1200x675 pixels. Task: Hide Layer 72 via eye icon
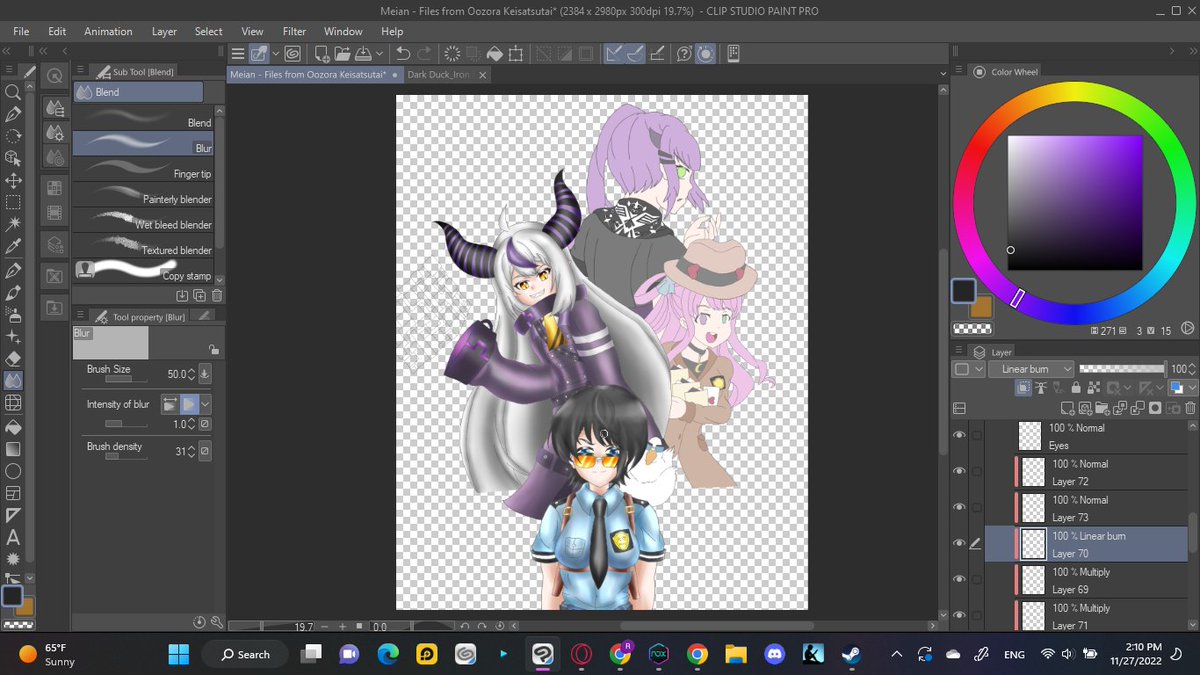[x=959, y=472]
